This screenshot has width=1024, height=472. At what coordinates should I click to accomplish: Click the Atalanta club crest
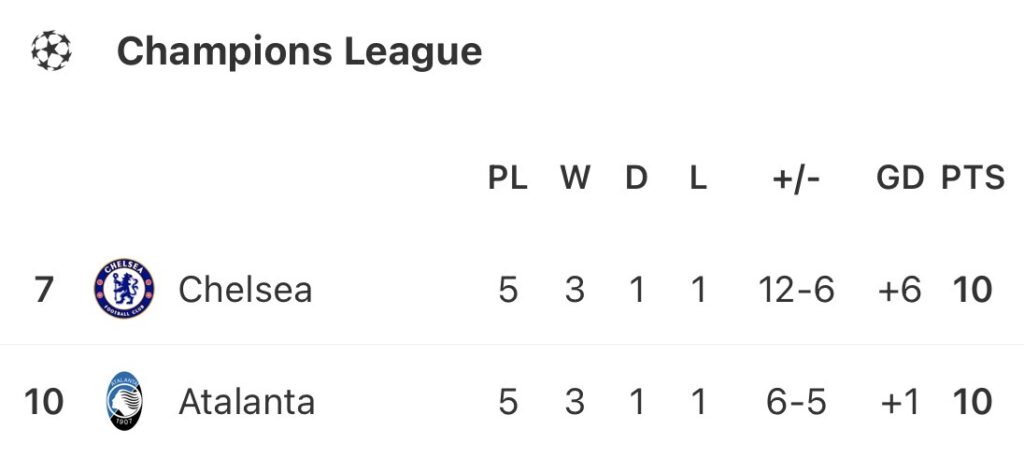pos(125,402)
